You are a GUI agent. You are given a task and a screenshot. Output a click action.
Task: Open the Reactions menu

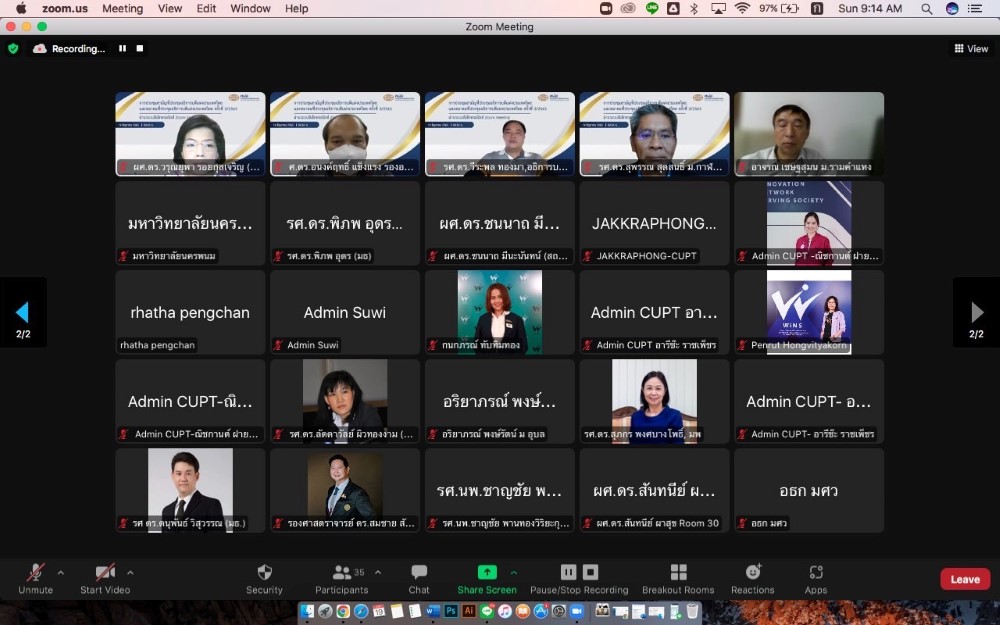click(752, 573)
